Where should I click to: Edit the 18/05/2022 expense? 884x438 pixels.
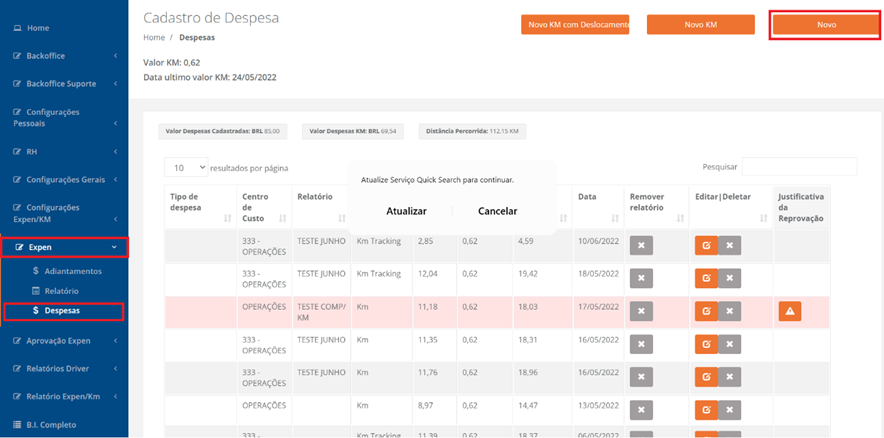[x=706, y=278]
